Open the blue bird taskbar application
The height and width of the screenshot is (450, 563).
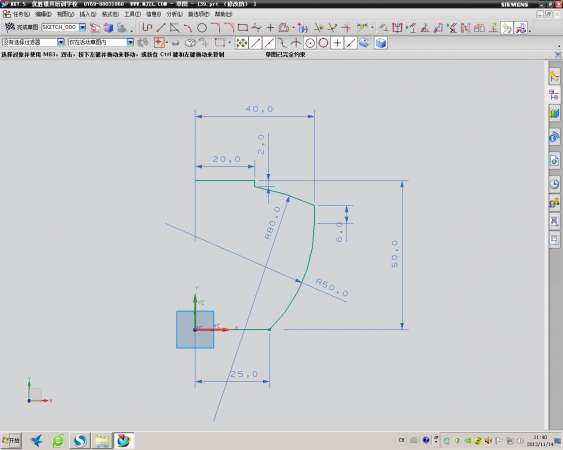point(37,440)
